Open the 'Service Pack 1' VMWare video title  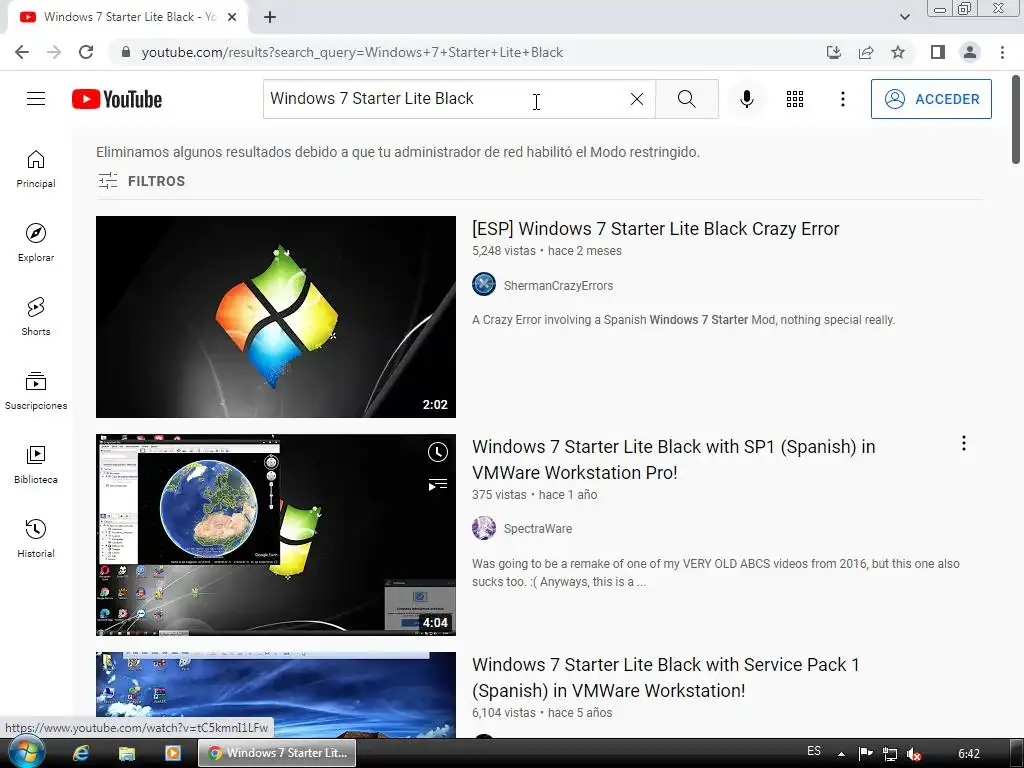tap(665, 677)
